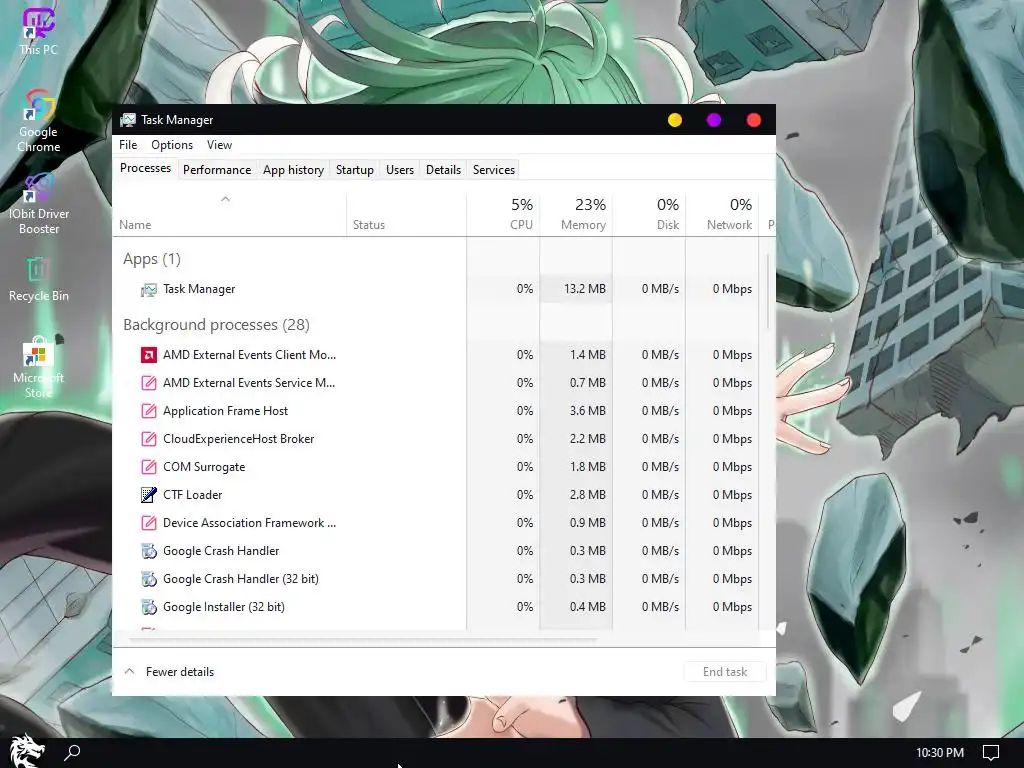1024x768 pixels.
Task: Sort by CPU column header
Action: click(503, 214)
